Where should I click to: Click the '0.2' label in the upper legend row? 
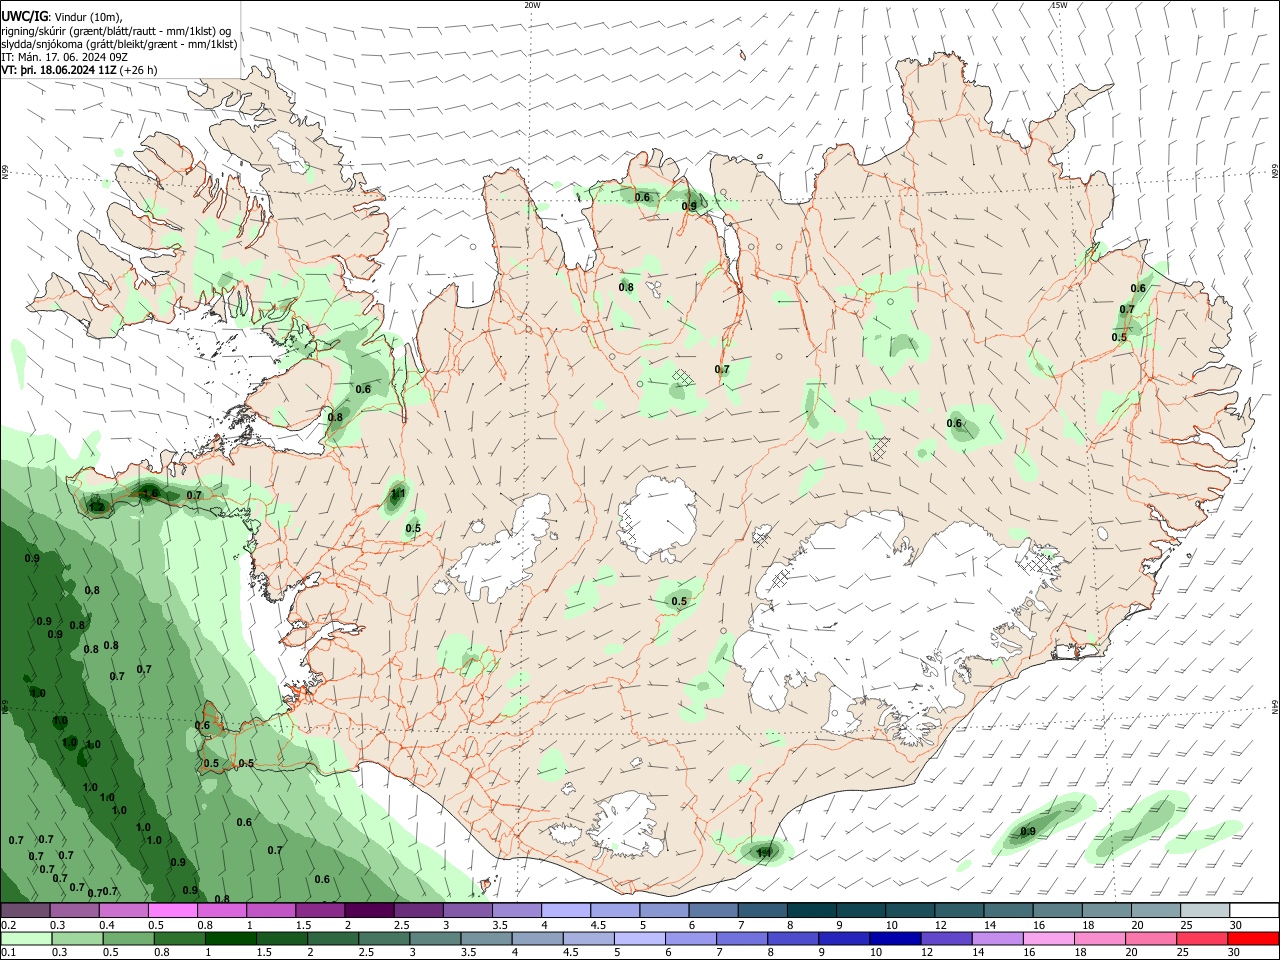point(8,925)
